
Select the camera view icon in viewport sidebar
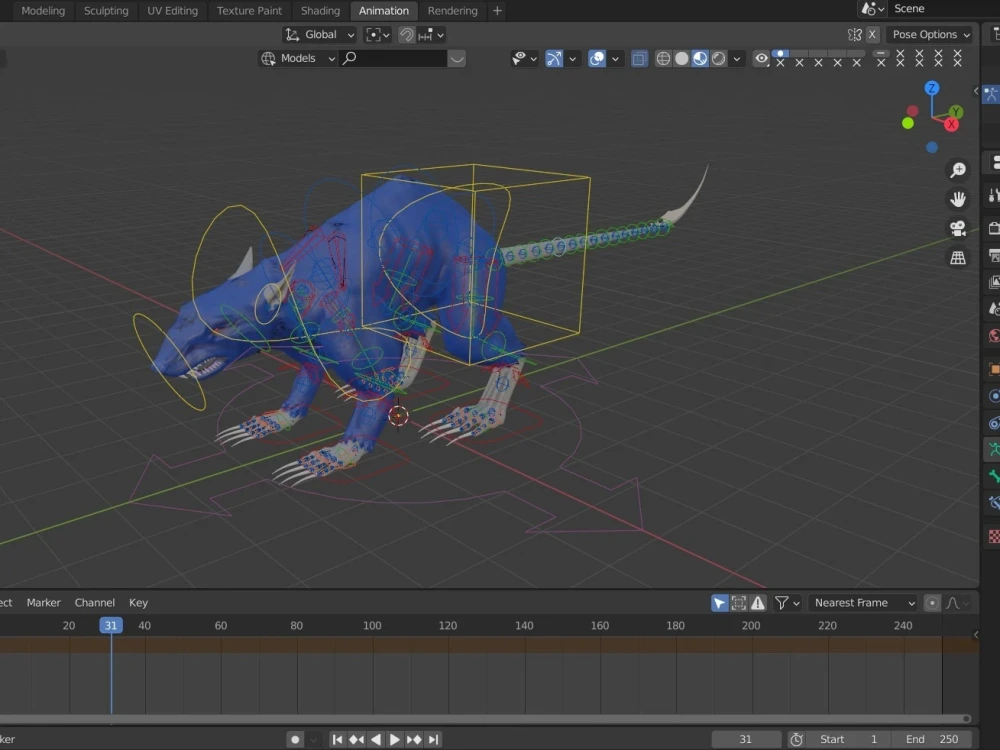[958, 227]
